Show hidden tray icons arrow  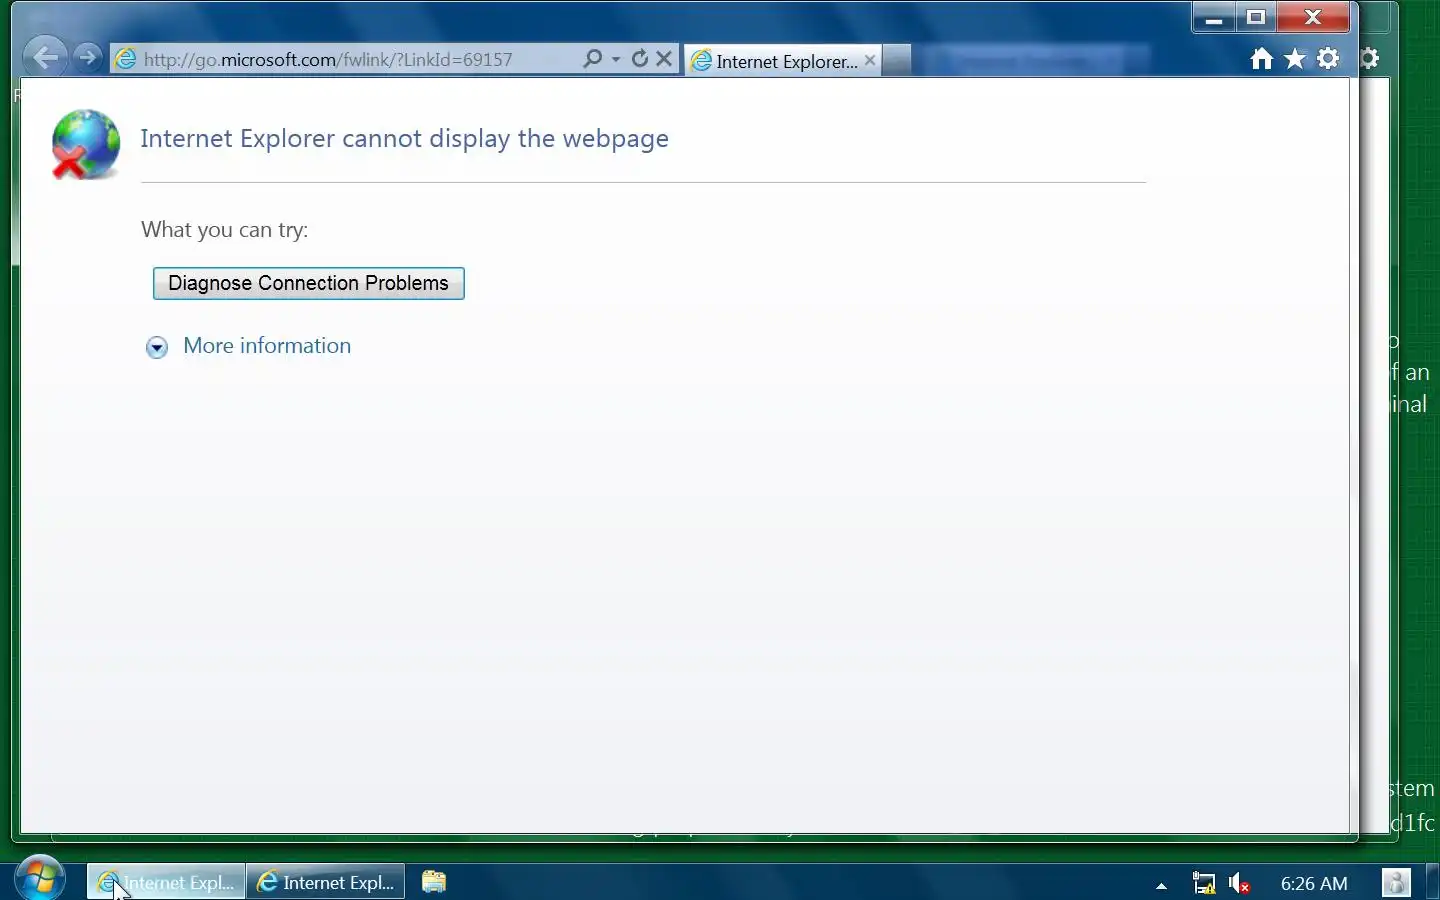(x=1161, y=885)
